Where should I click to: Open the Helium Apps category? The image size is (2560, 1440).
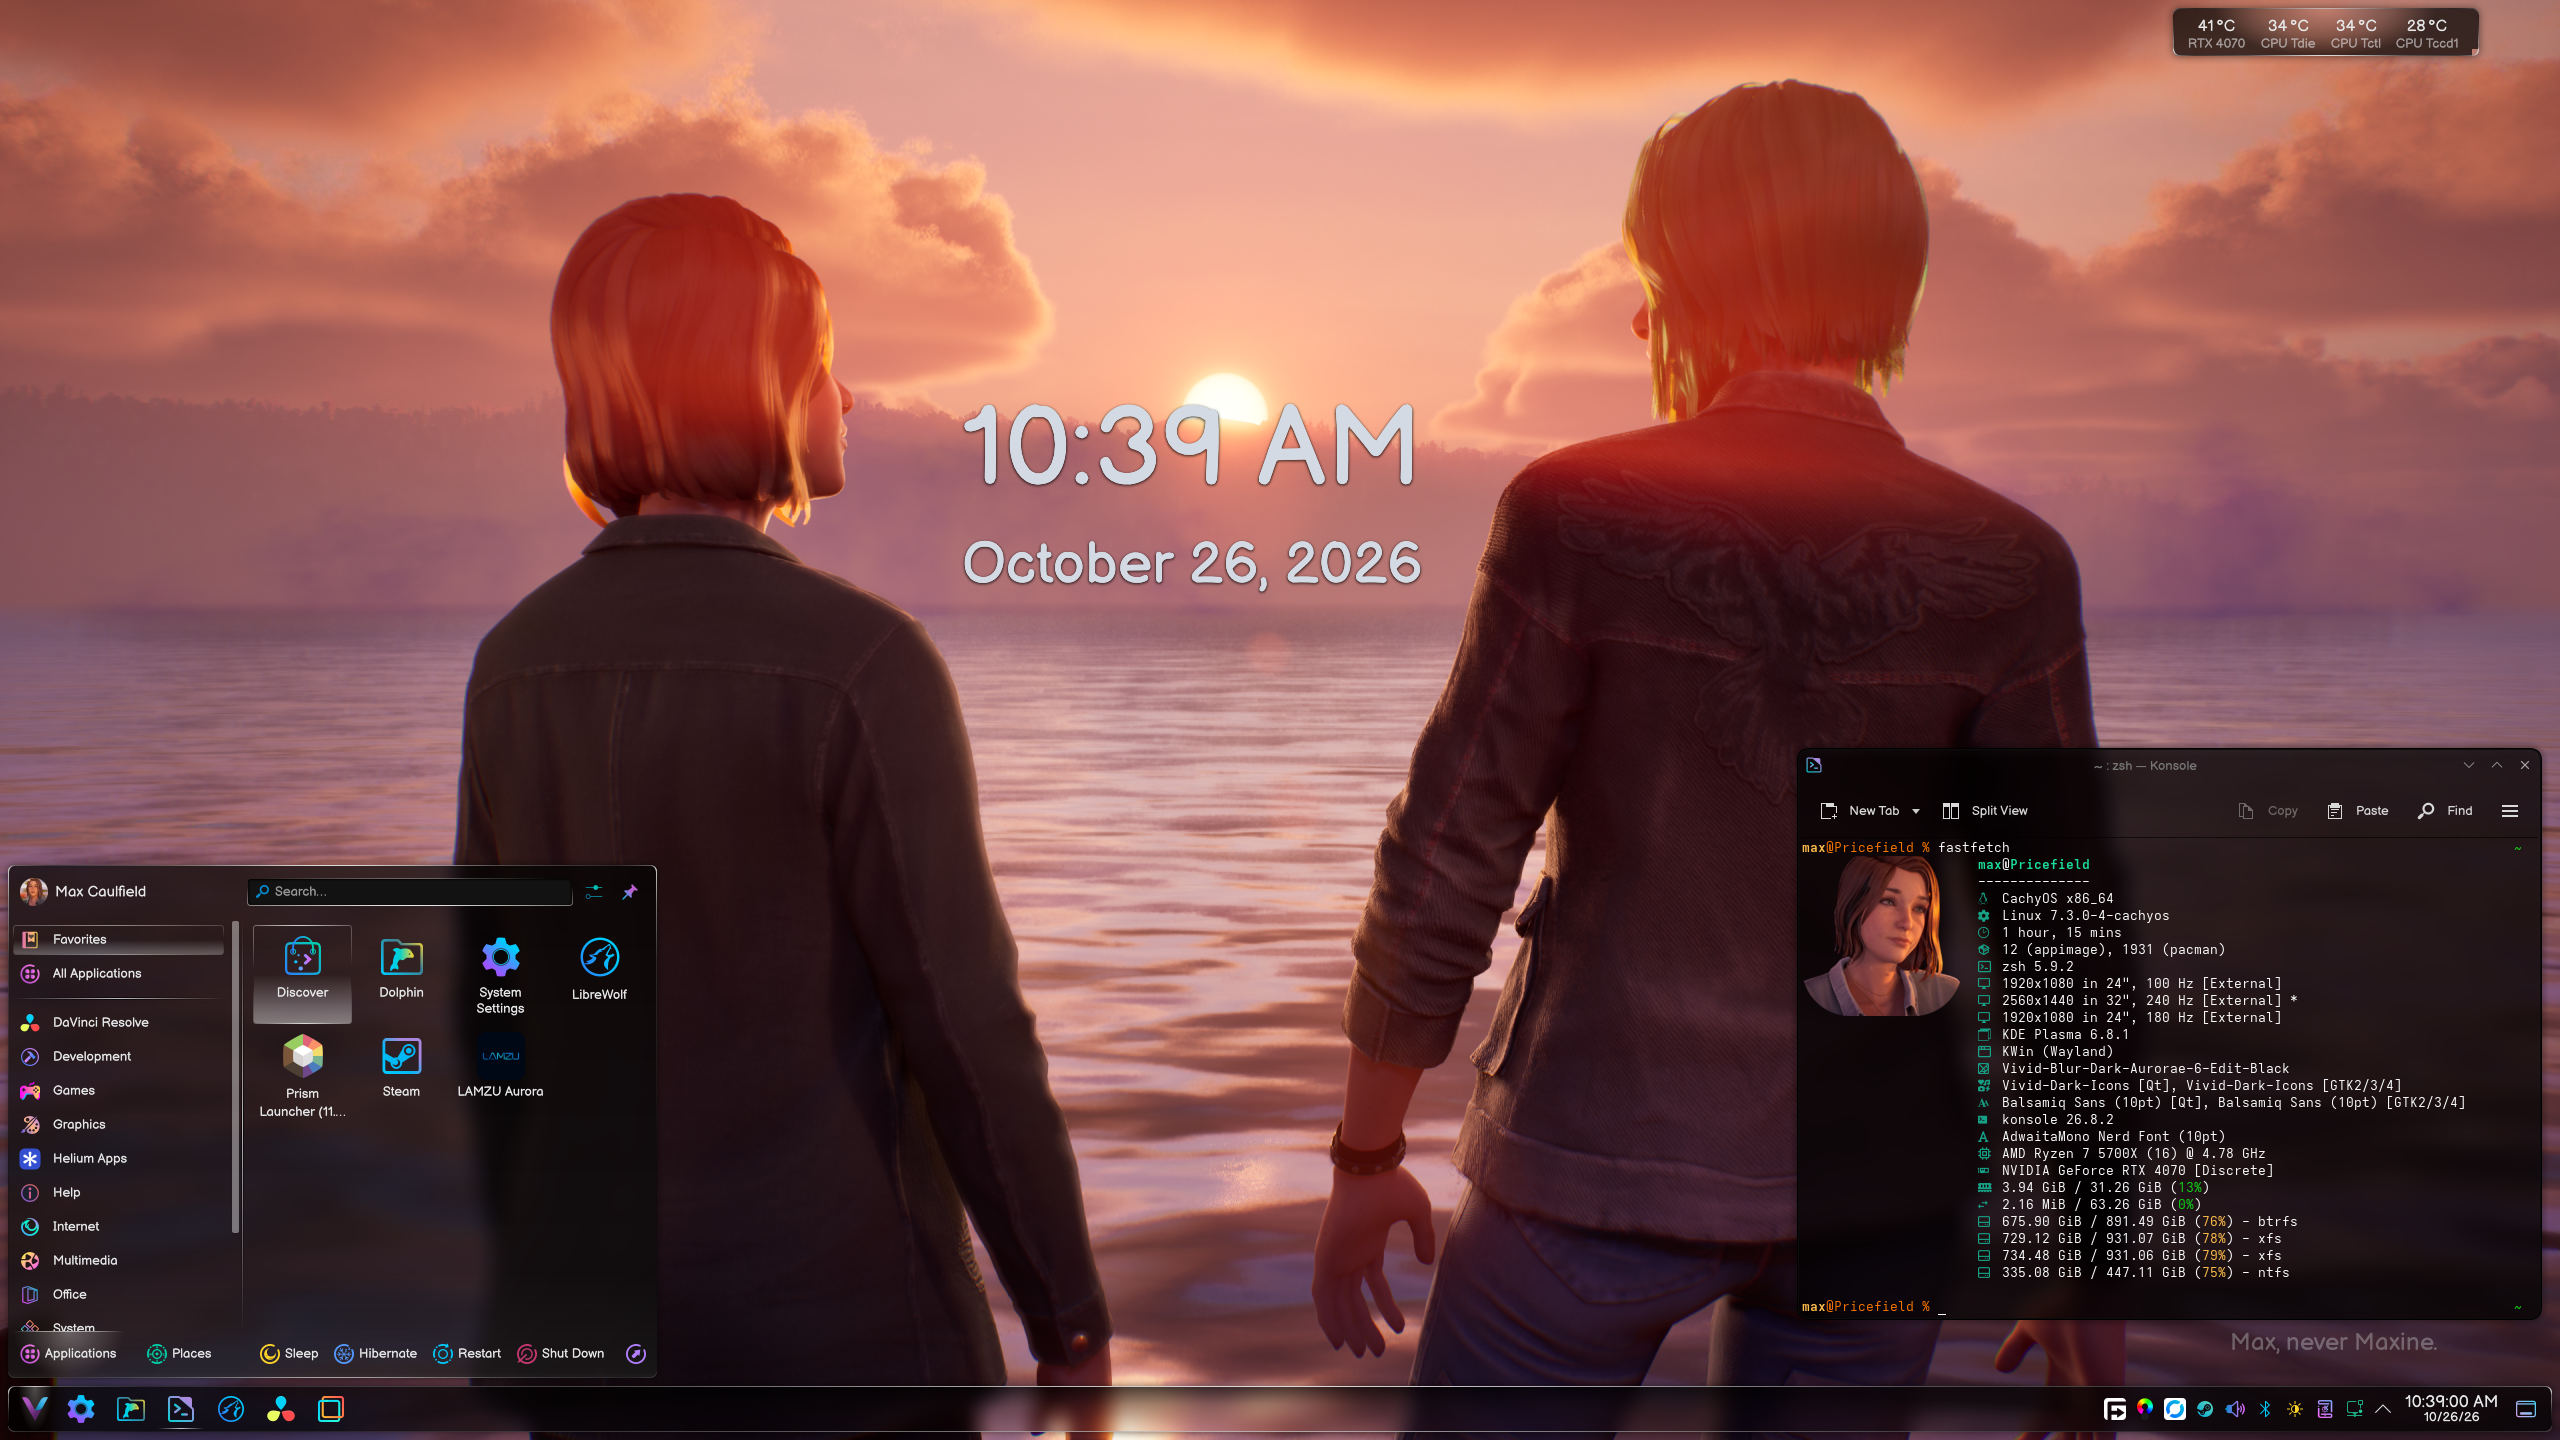click(119, 1158)
